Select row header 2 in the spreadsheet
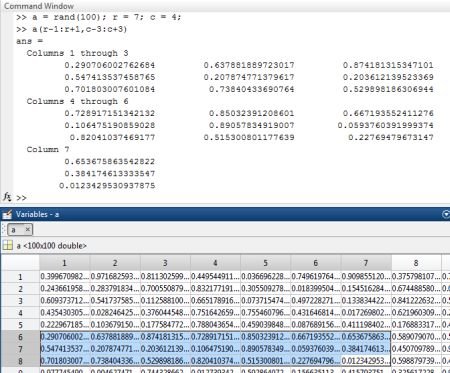 (x=20, y=289)
